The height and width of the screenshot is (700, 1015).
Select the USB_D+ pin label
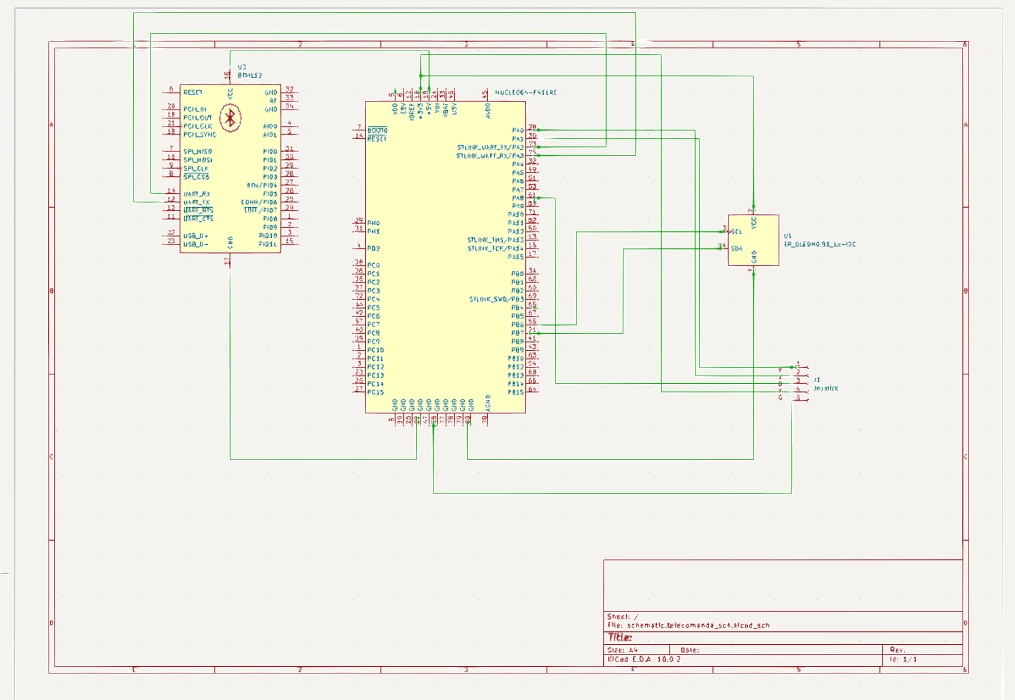pos(195,236)
